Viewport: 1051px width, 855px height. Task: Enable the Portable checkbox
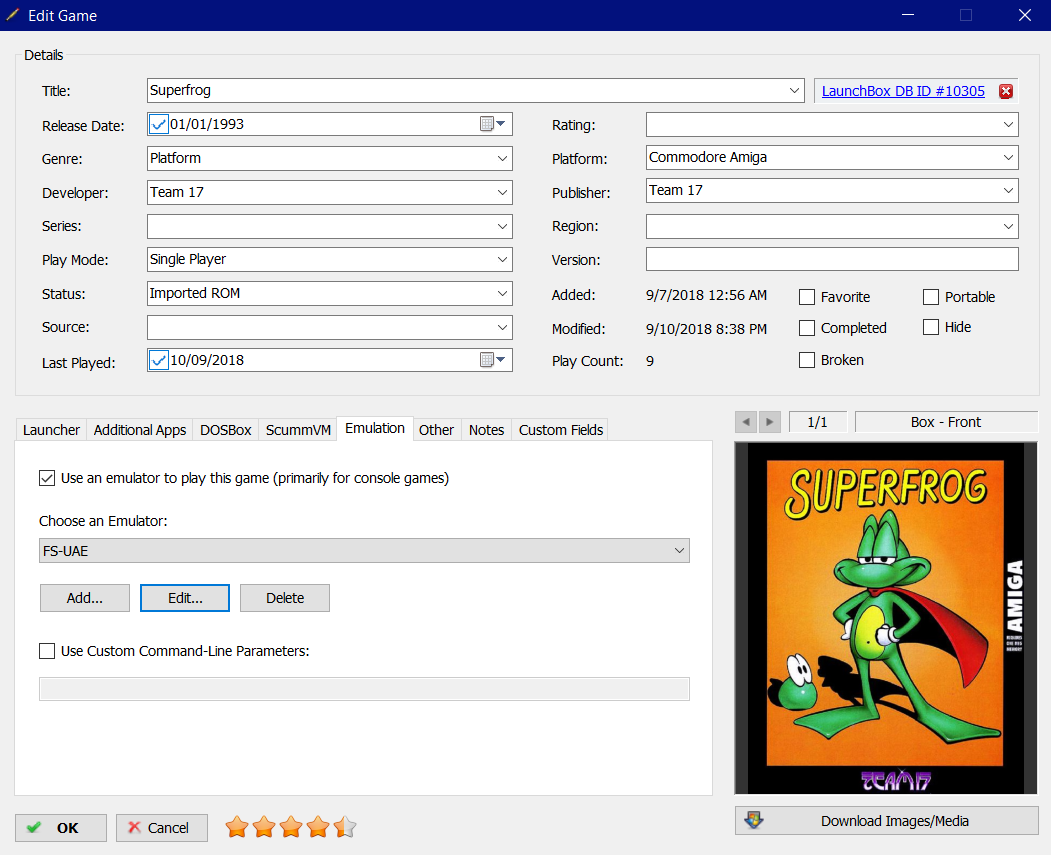tap(931, 297)
